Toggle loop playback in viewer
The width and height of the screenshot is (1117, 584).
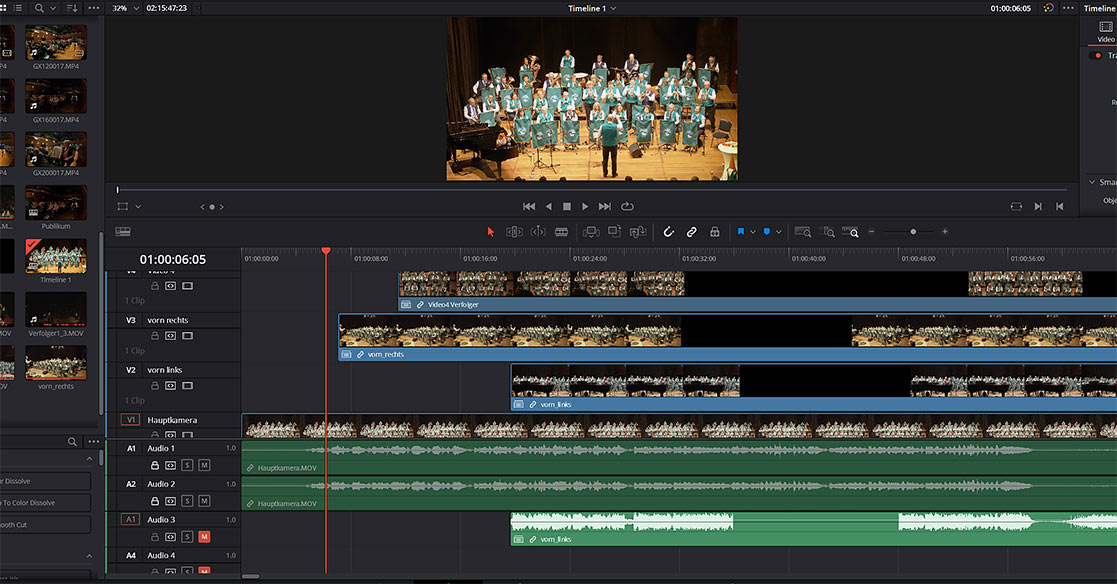click(x=627, y=207)
